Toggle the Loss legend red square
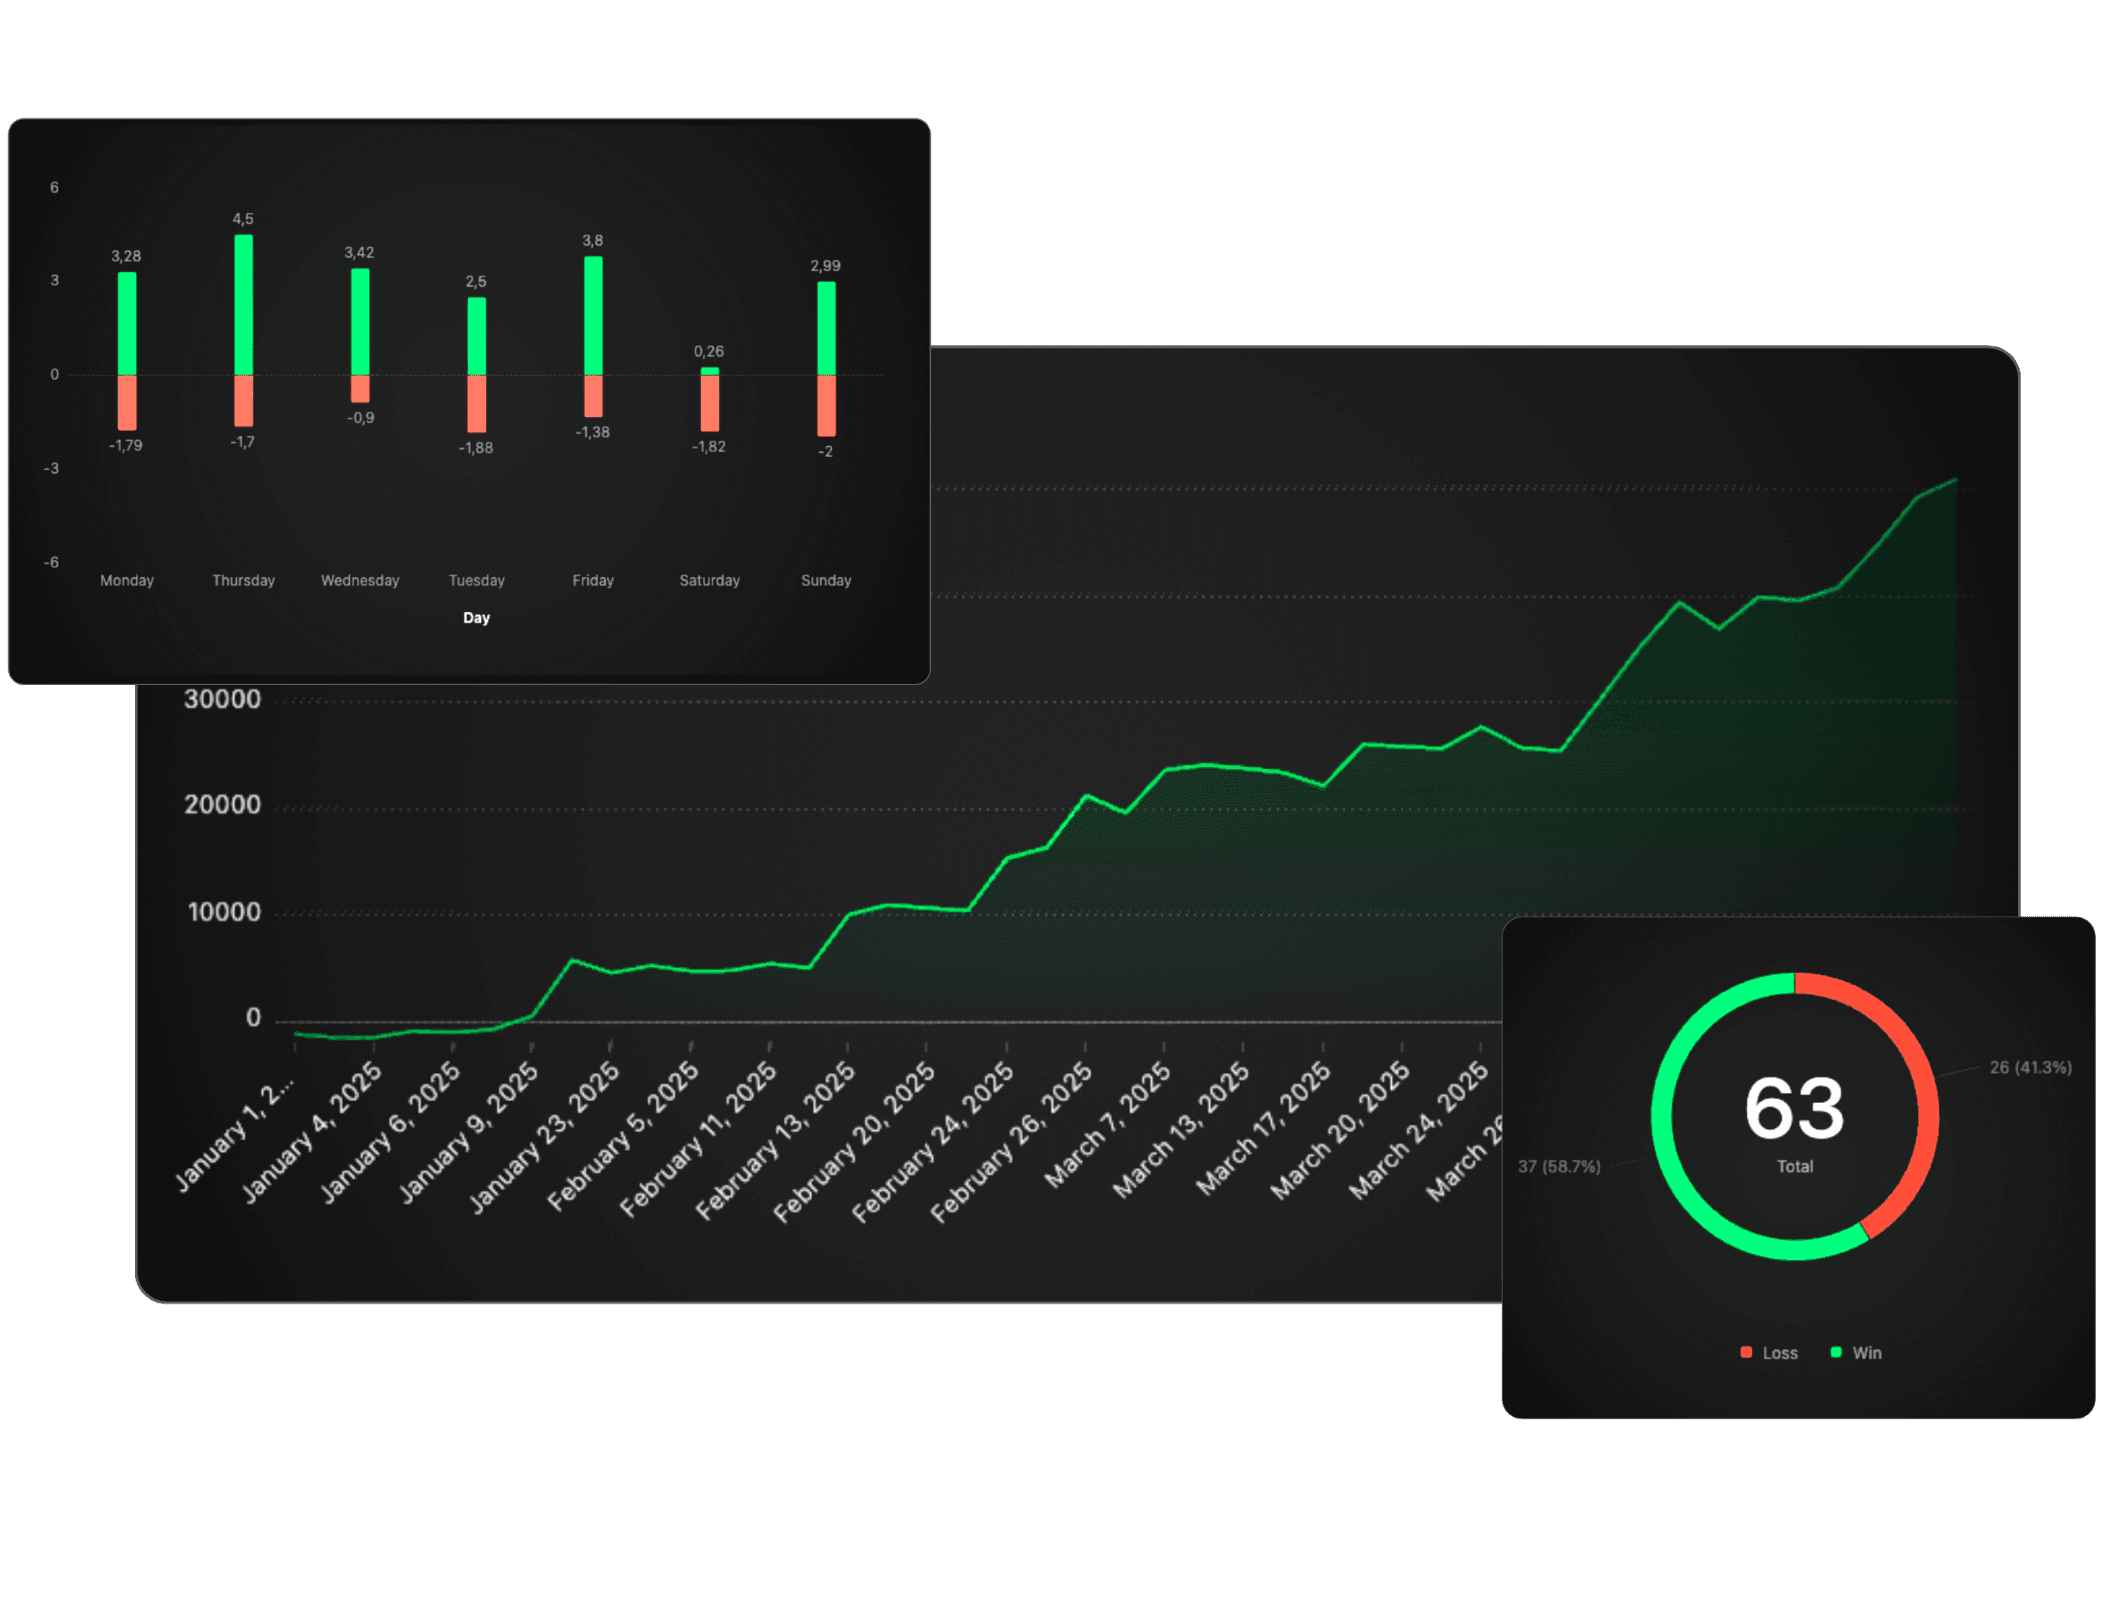Screen dimensions: 2106x1617 pyautogui.click(x=1746, y=1352)
